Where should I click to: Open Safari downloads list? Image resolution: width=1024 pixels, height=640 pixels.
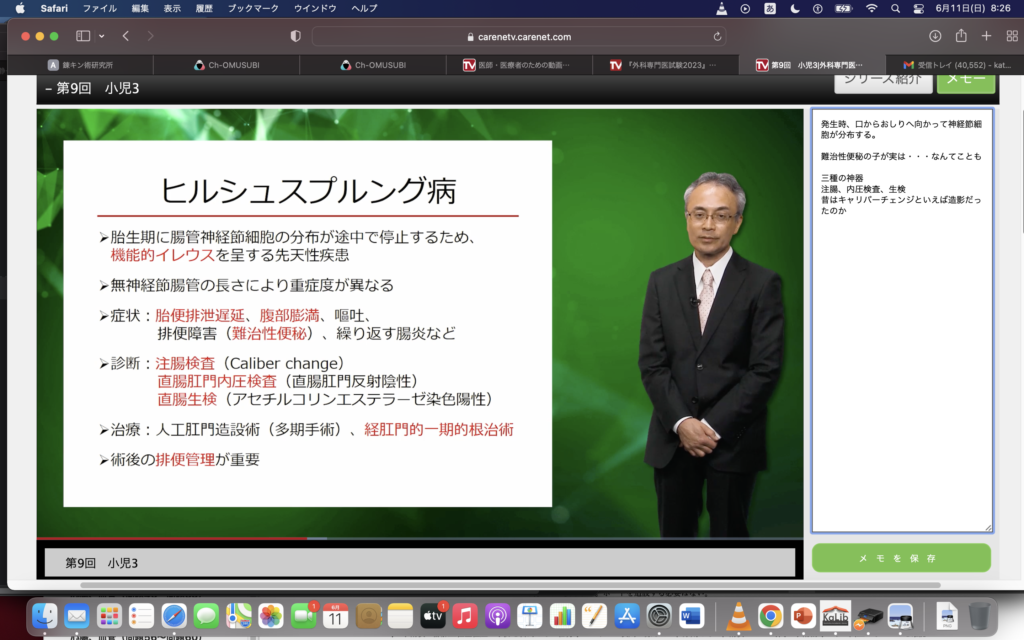pos(935,36)
